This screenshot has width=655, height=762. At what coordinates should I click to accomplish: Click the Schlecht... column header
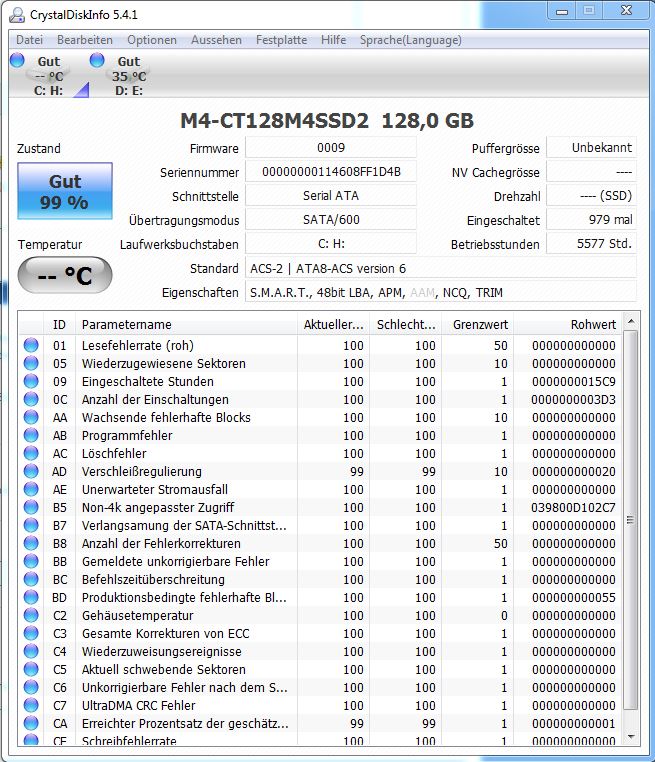pos(406,324)
